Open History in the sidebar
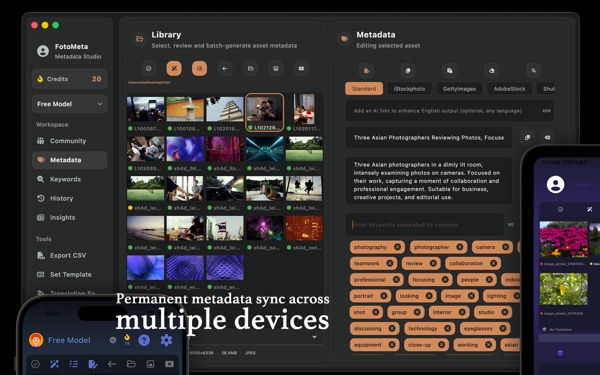600x375 pixels. click(69, 198)
